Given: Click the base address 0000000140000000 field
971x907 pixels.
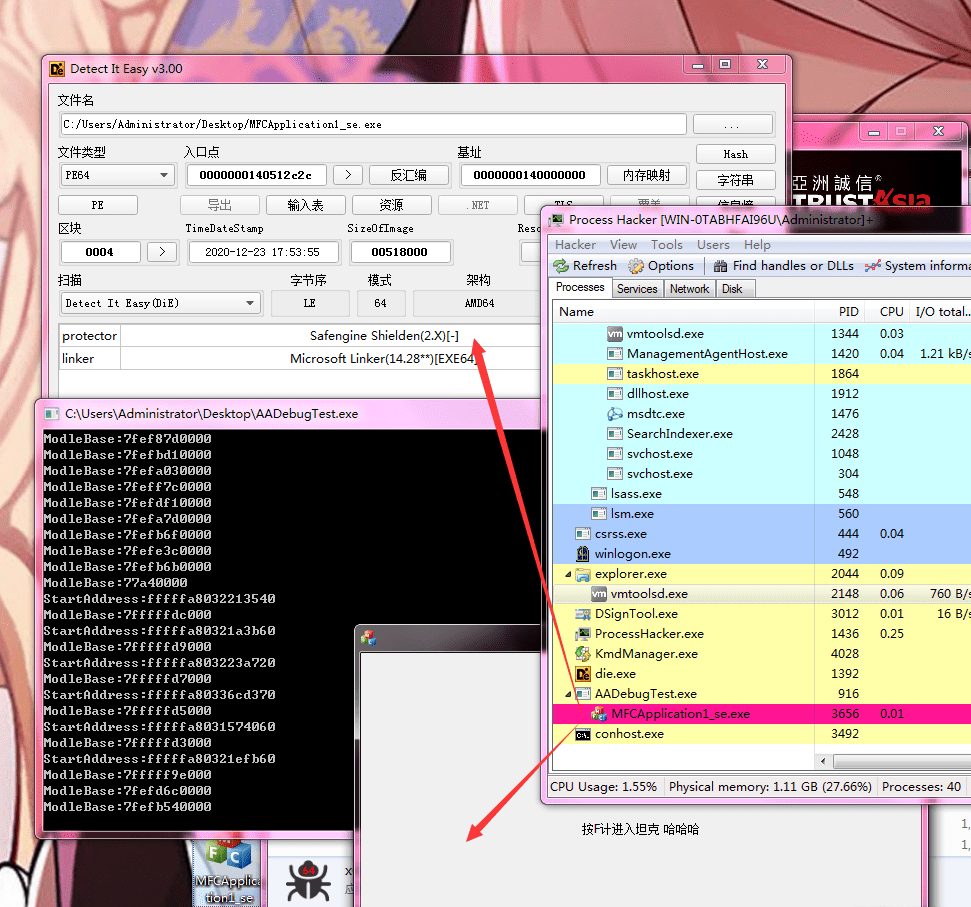Looking at the screenshot, I should click(x=530, y=175).
